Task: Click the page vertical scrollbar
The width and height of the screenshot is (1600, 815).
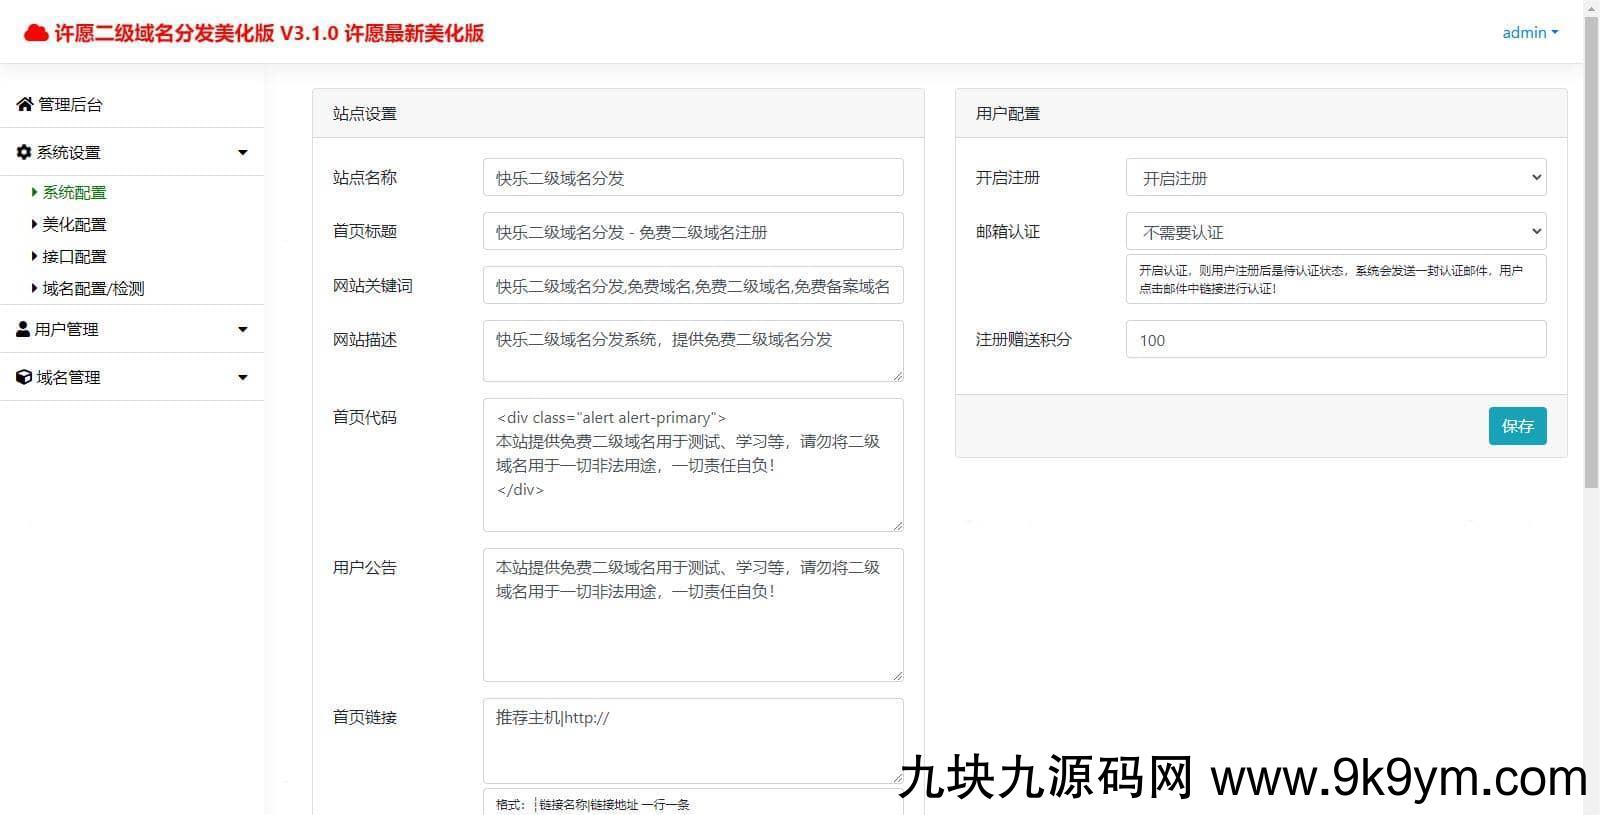Action: click(1591, 250)
